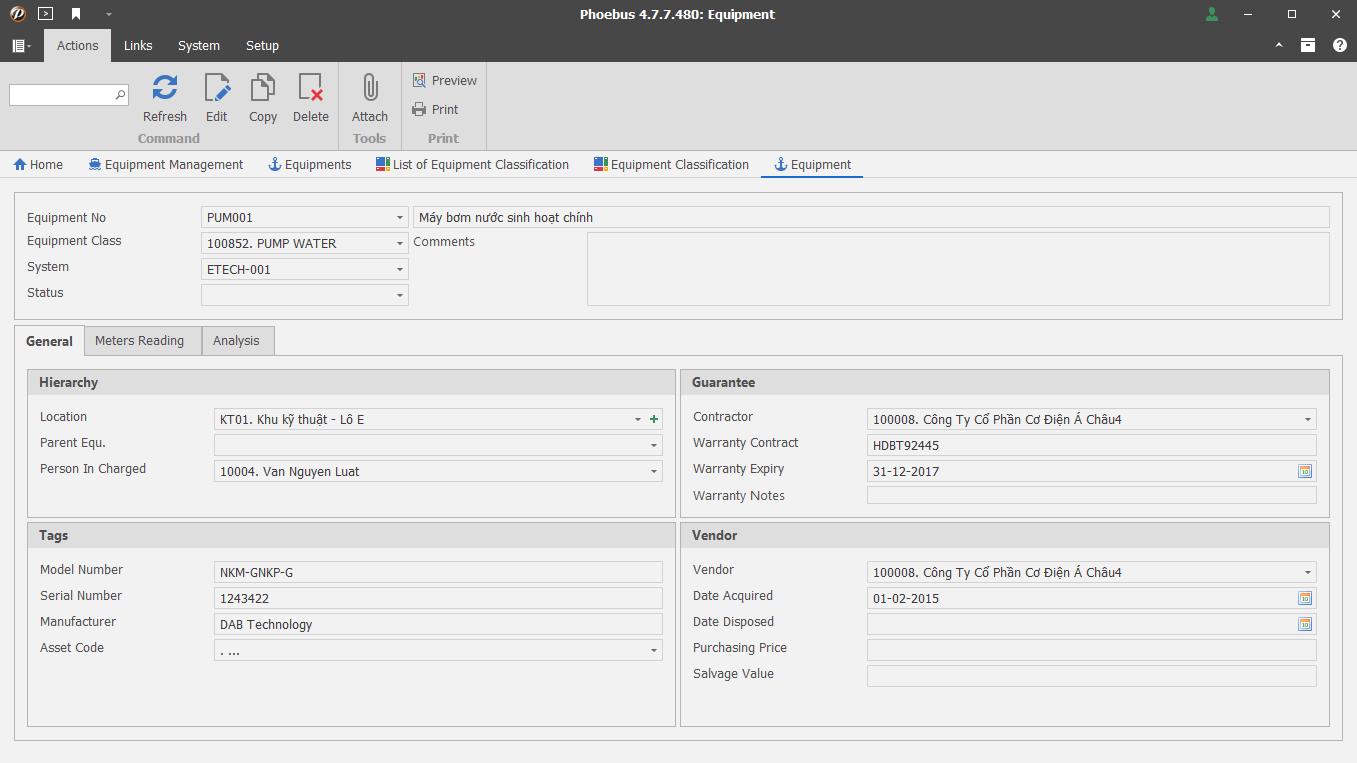The width and height of the screenshot is (1357, 763).
Task: Click the Warranty Notes field
Action: (x=1092, y=495)
